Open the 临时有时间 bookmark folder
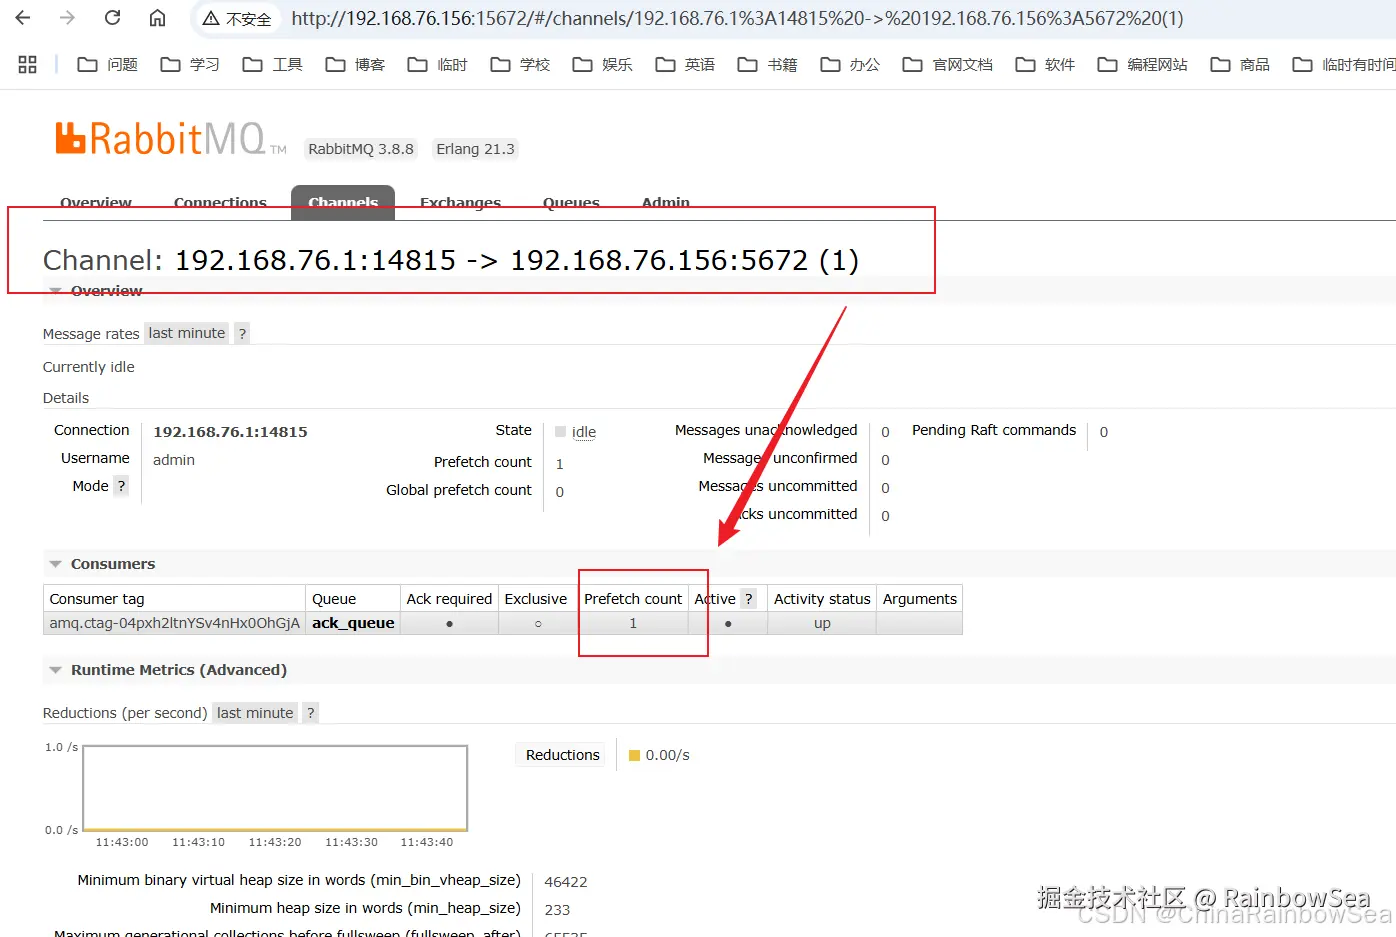 click(x=1344, y=64)
